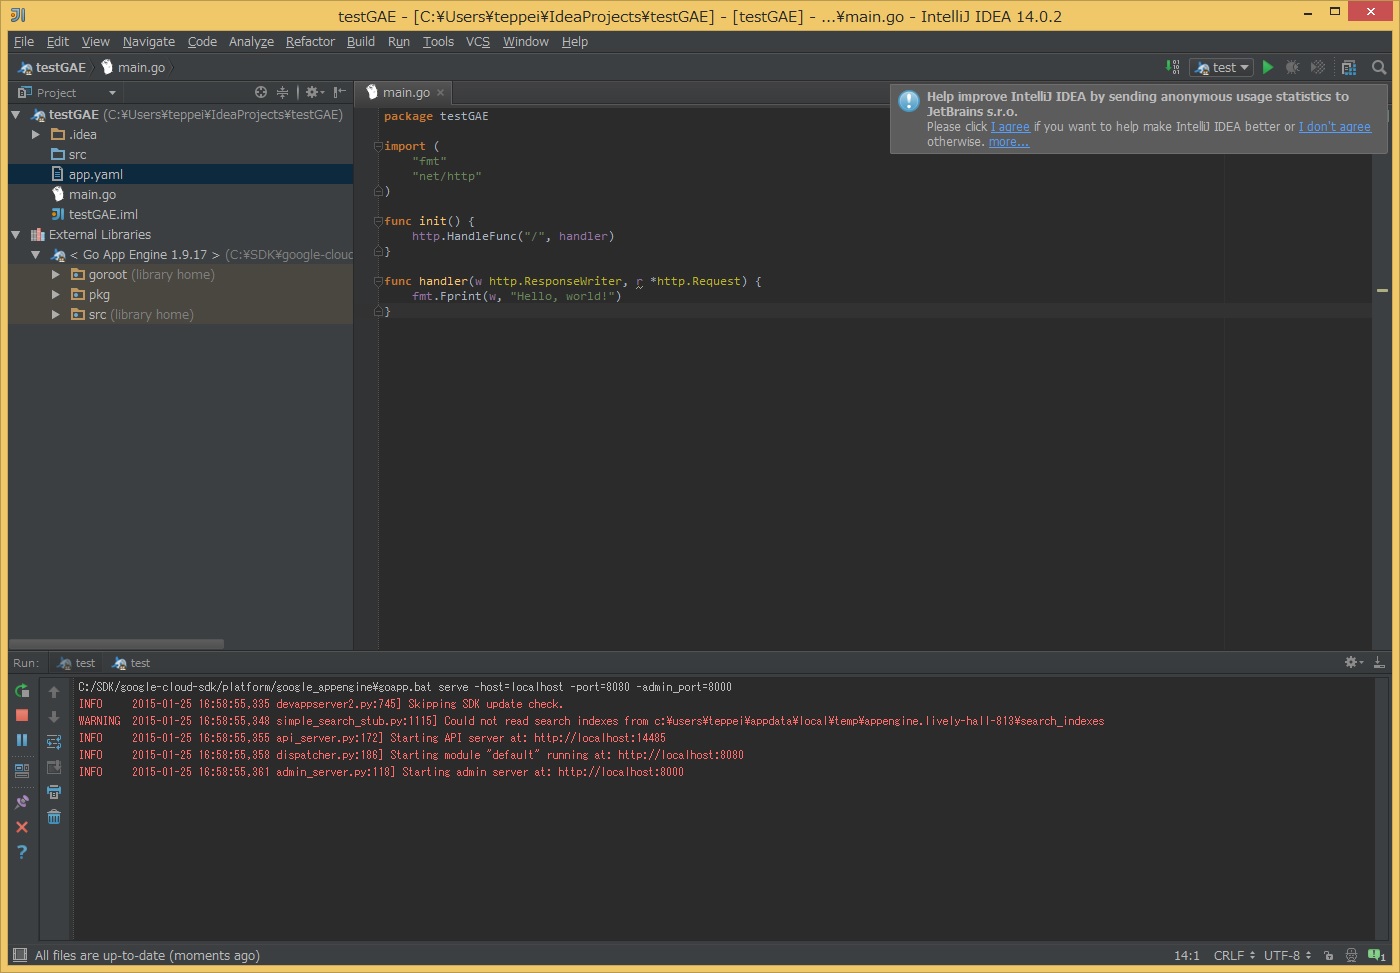Select testGAE.iml in project tree
This screenshot has width=1400, height=973.
[x=180, y=214]
